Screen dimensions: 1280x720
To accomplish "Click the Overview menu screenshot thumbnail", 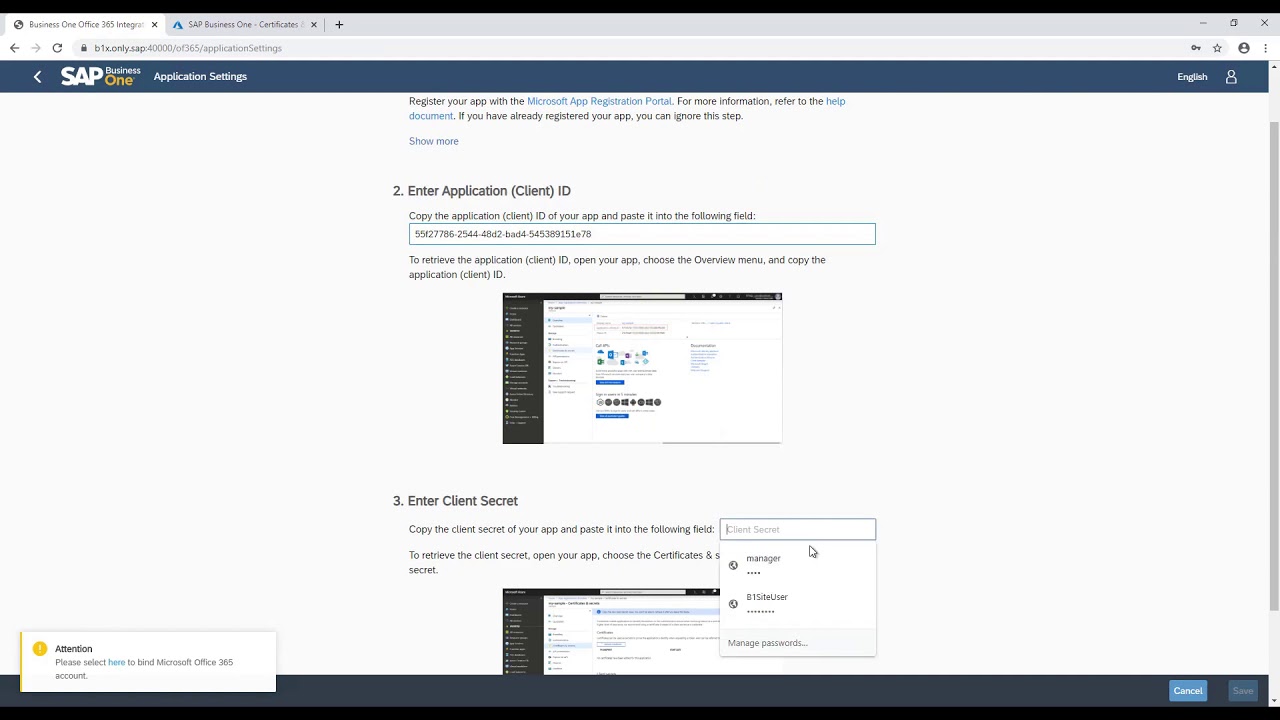I will 642,368.
